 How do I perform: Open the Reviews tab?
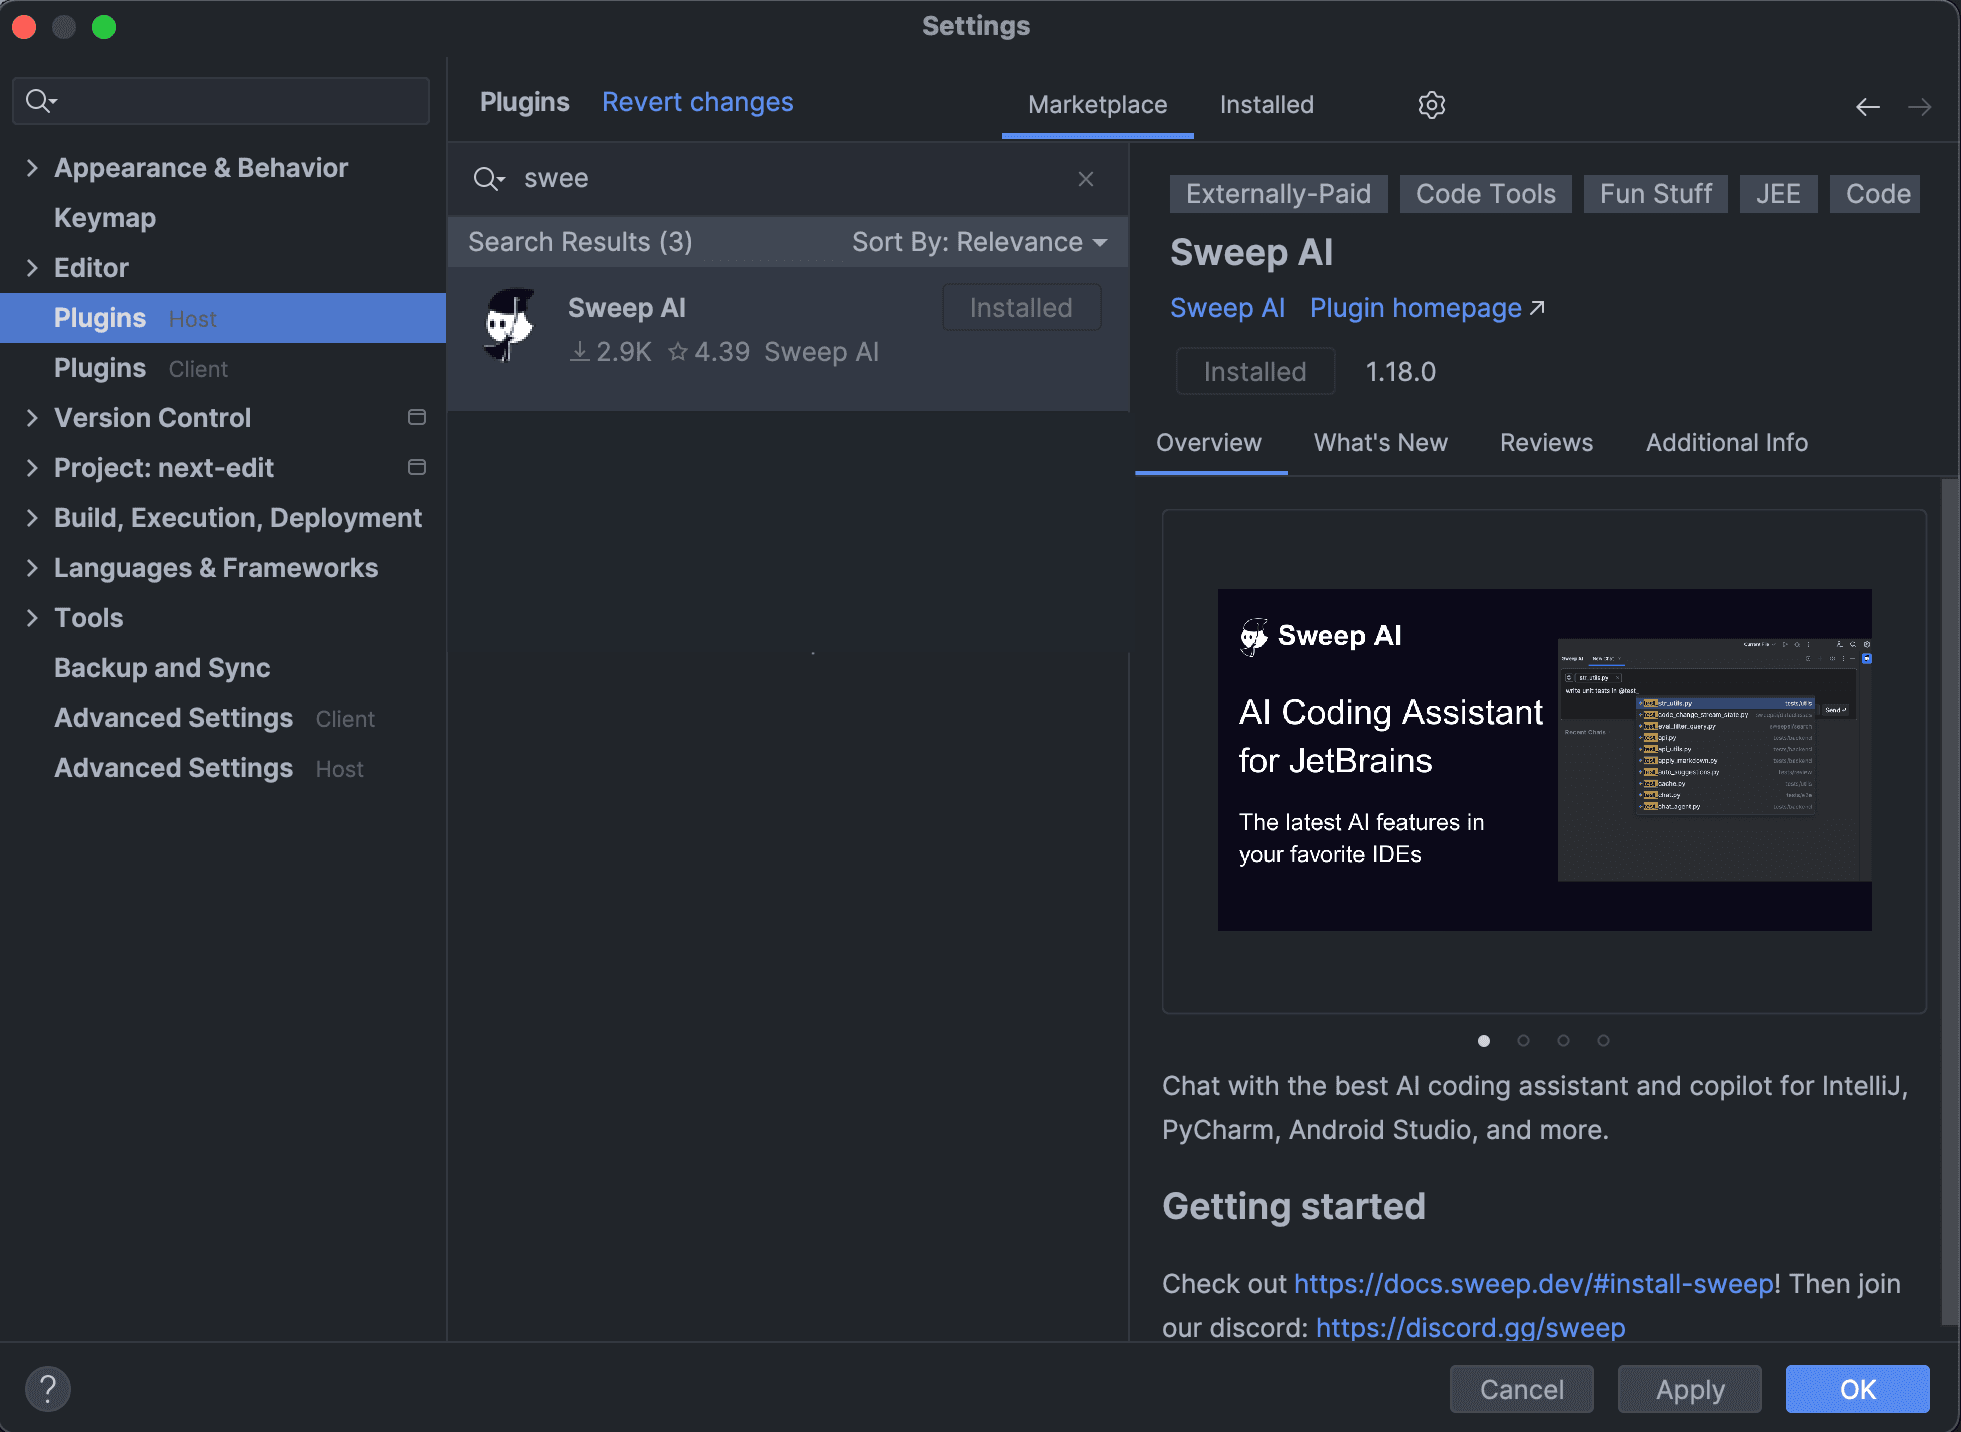pyautogui.click(x=1546, y=443)
